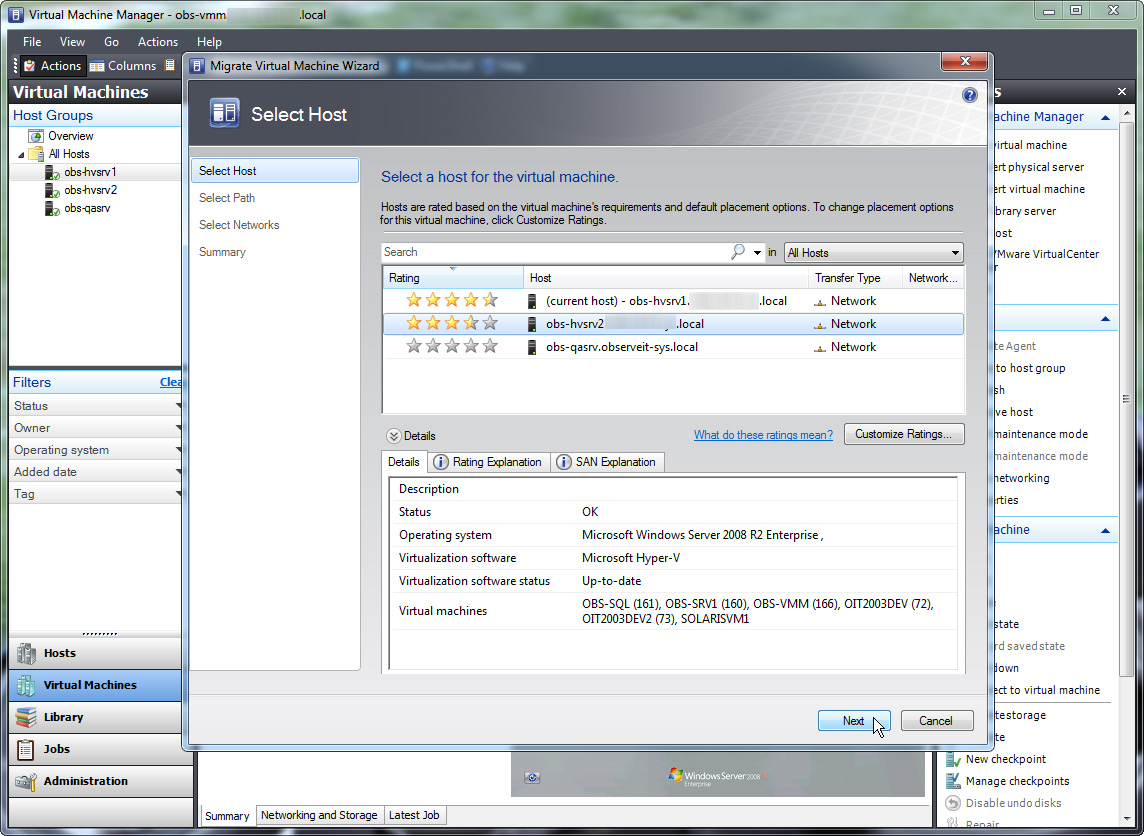1144x836 pixels.
Task: Click the Customize Ratings button
Action: [904, 434]
